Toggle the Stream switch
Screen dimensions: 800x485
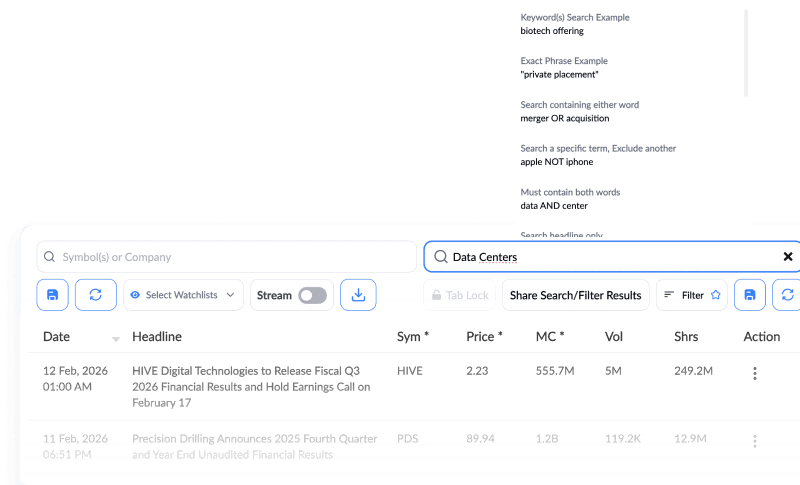(312, 295)
